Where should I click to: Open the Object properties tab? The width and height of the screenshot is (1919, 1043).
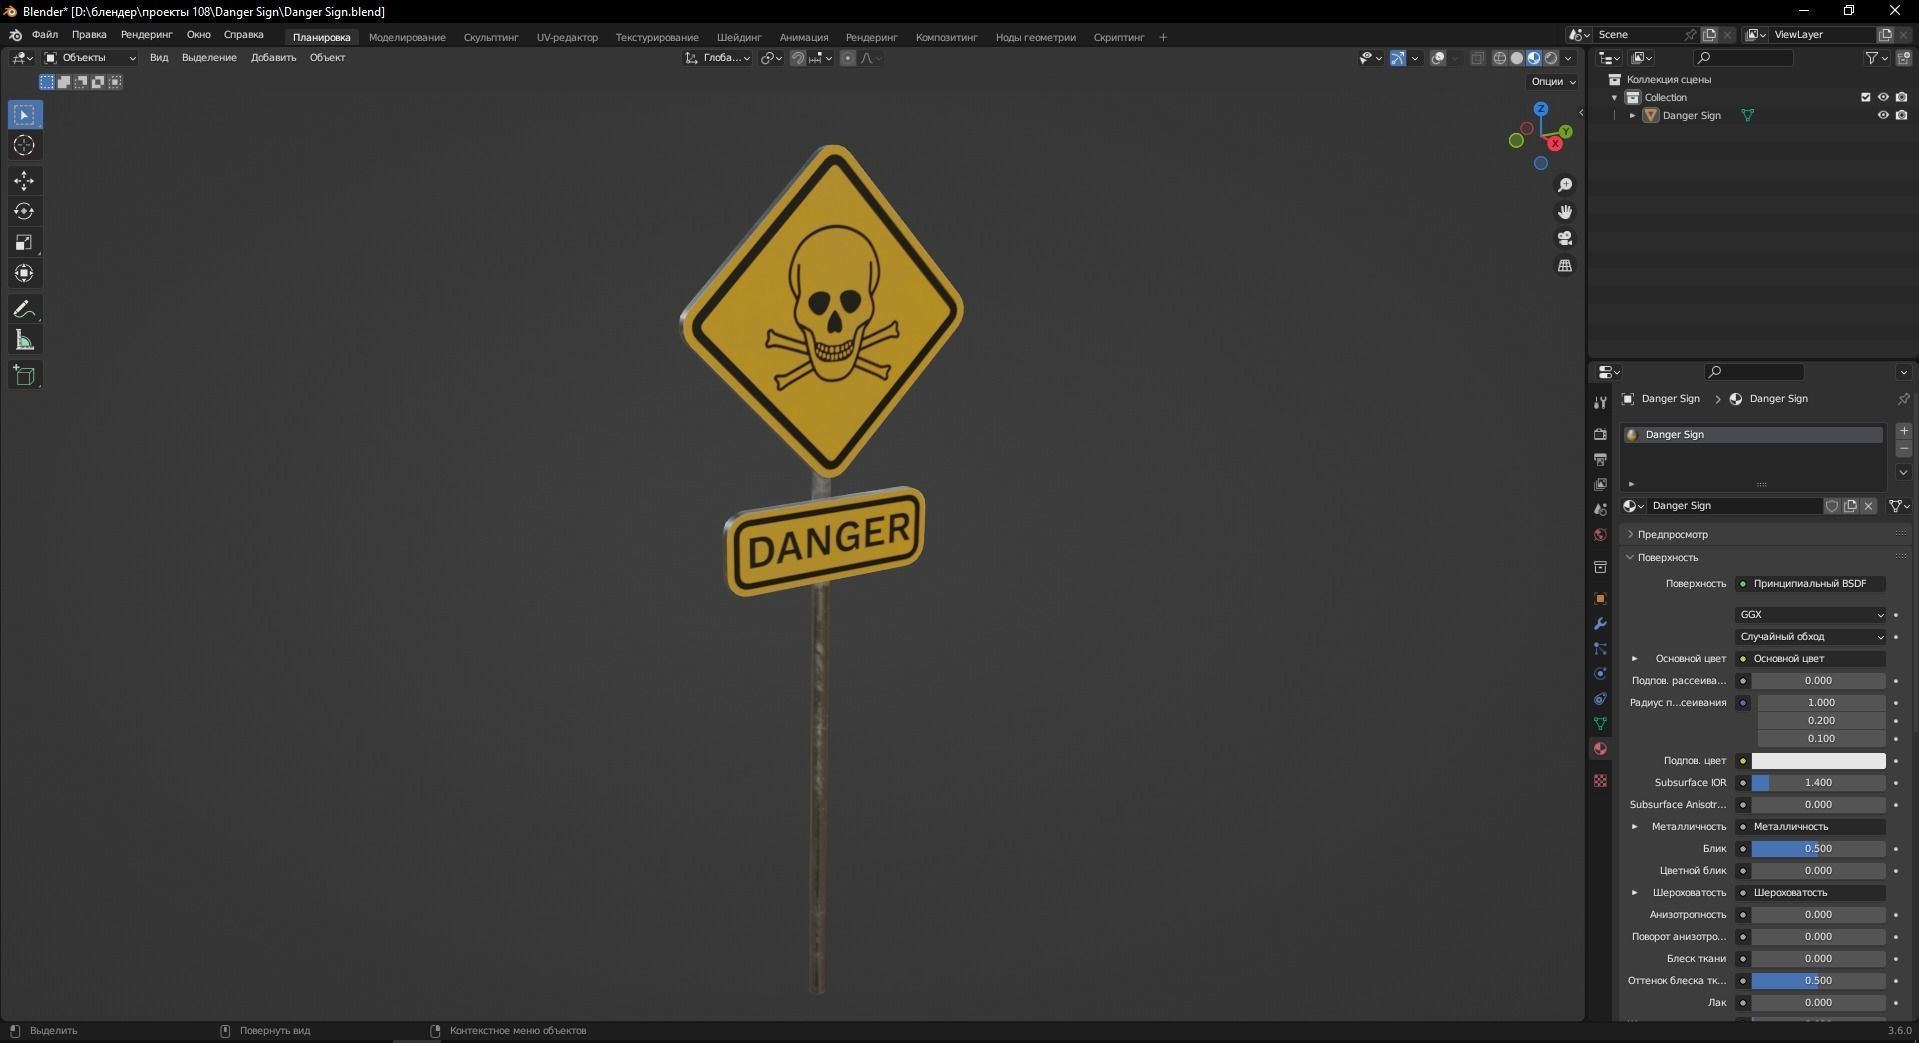point(1600,598)
